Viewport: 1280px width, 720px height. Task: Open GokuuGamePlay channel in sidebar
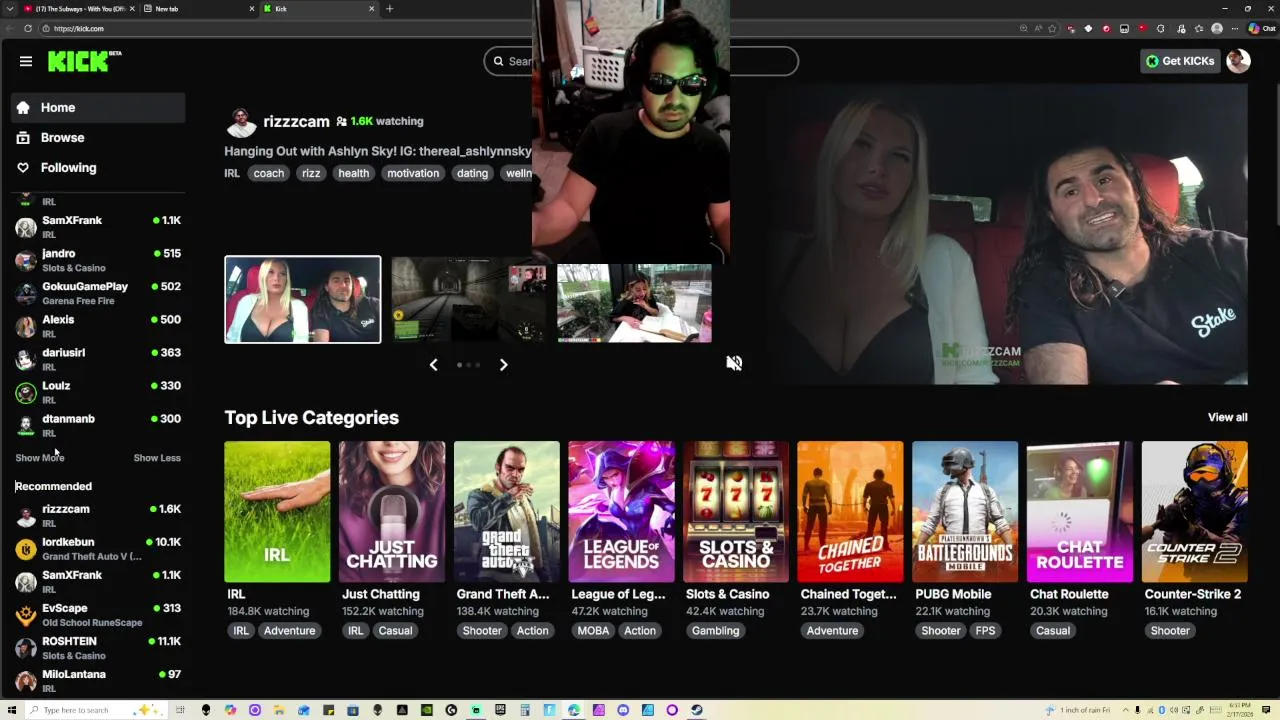click(x=98, y=293)
